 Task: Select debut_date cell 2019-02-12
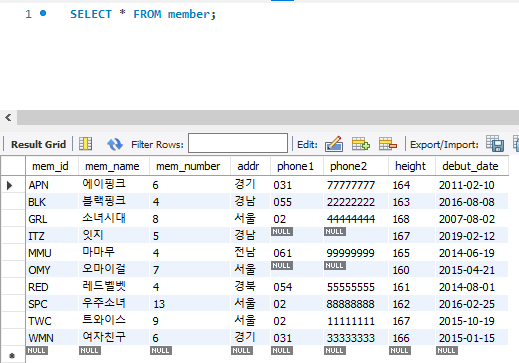click(472, 236)
